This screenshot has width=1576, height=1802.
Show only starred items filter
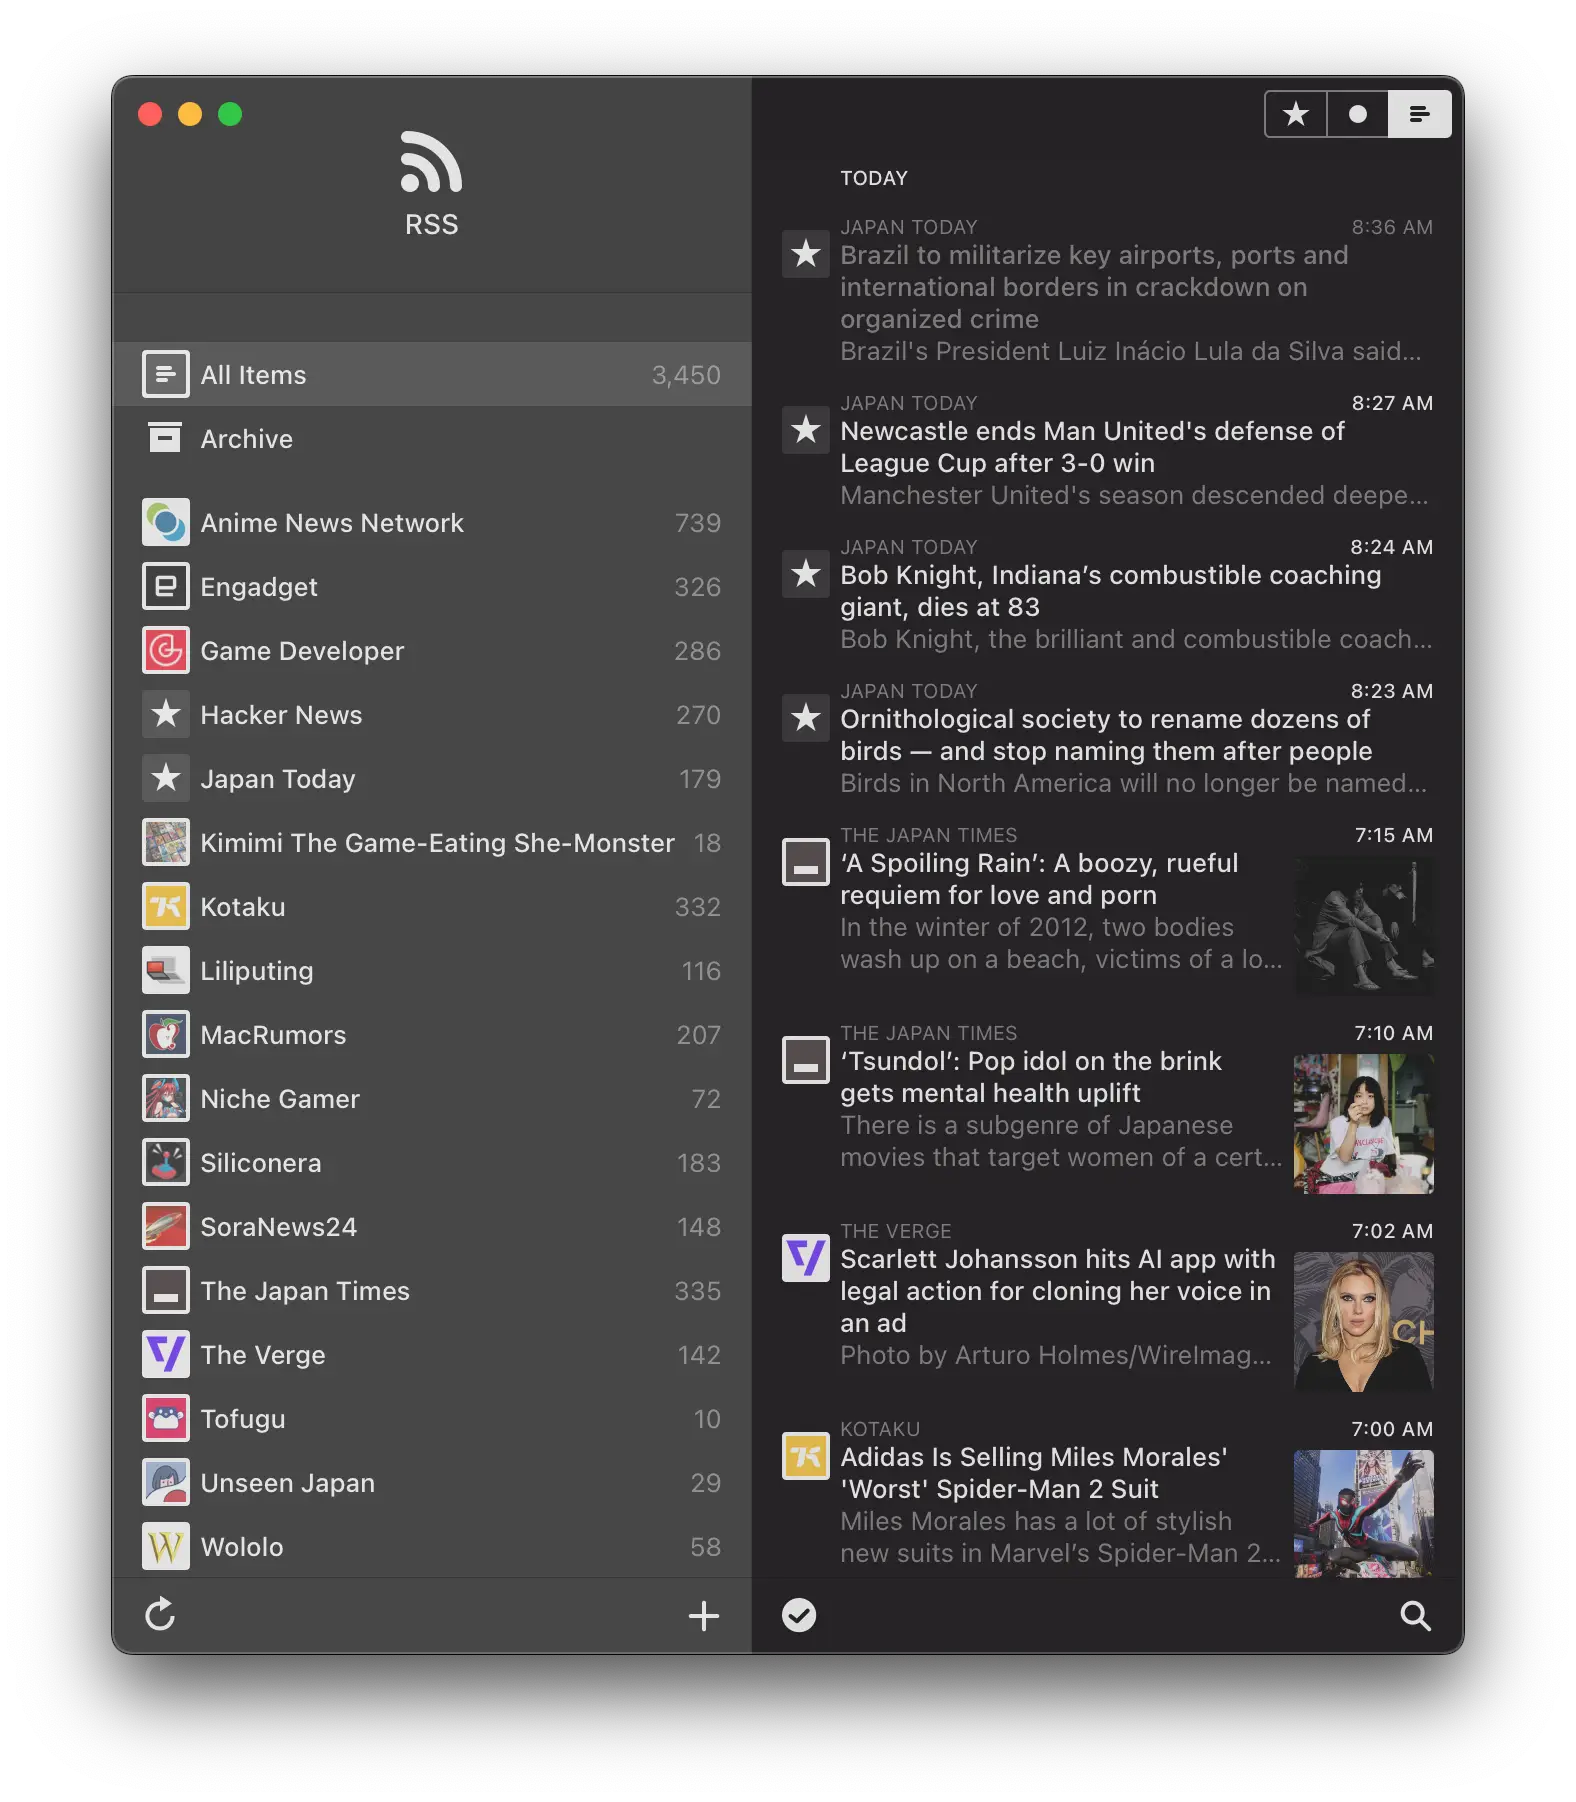point(1296,114)
